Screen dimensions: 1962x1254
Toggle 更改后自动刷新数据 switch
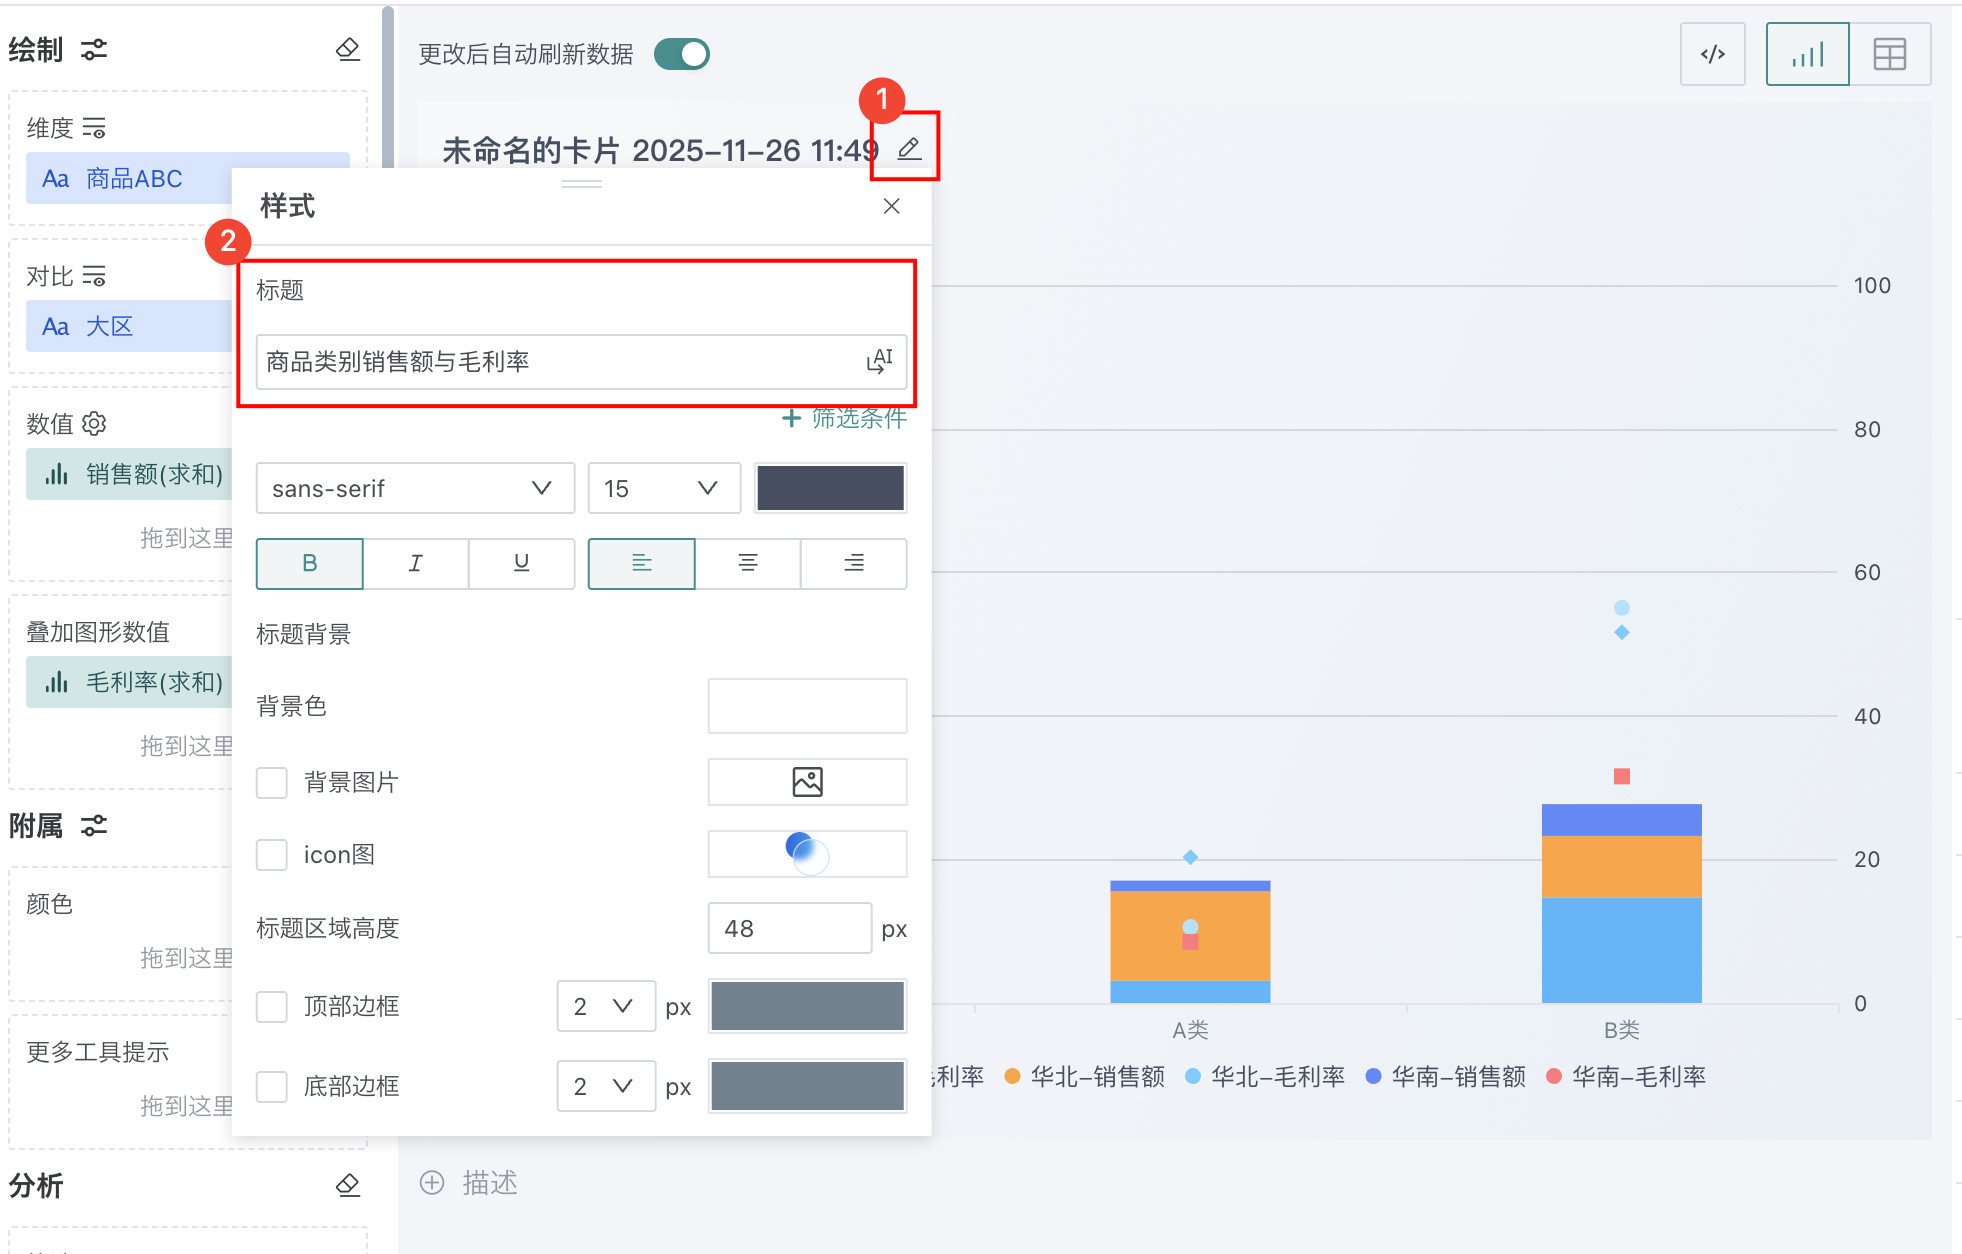(x=682, y=54)
